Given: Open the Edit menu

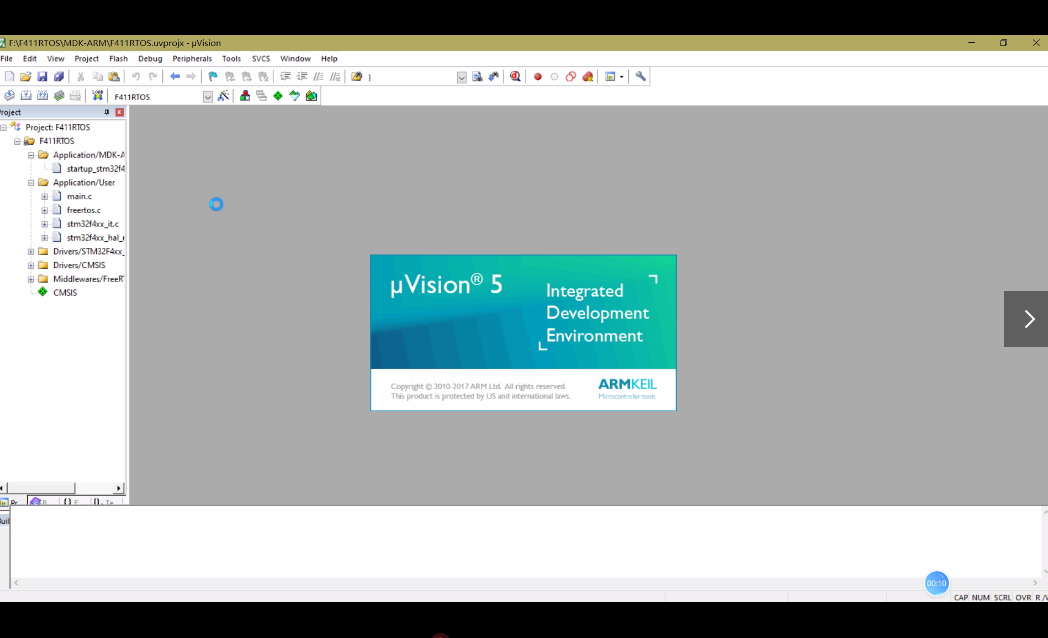Looking at the screenshot, I should [29, 59].
